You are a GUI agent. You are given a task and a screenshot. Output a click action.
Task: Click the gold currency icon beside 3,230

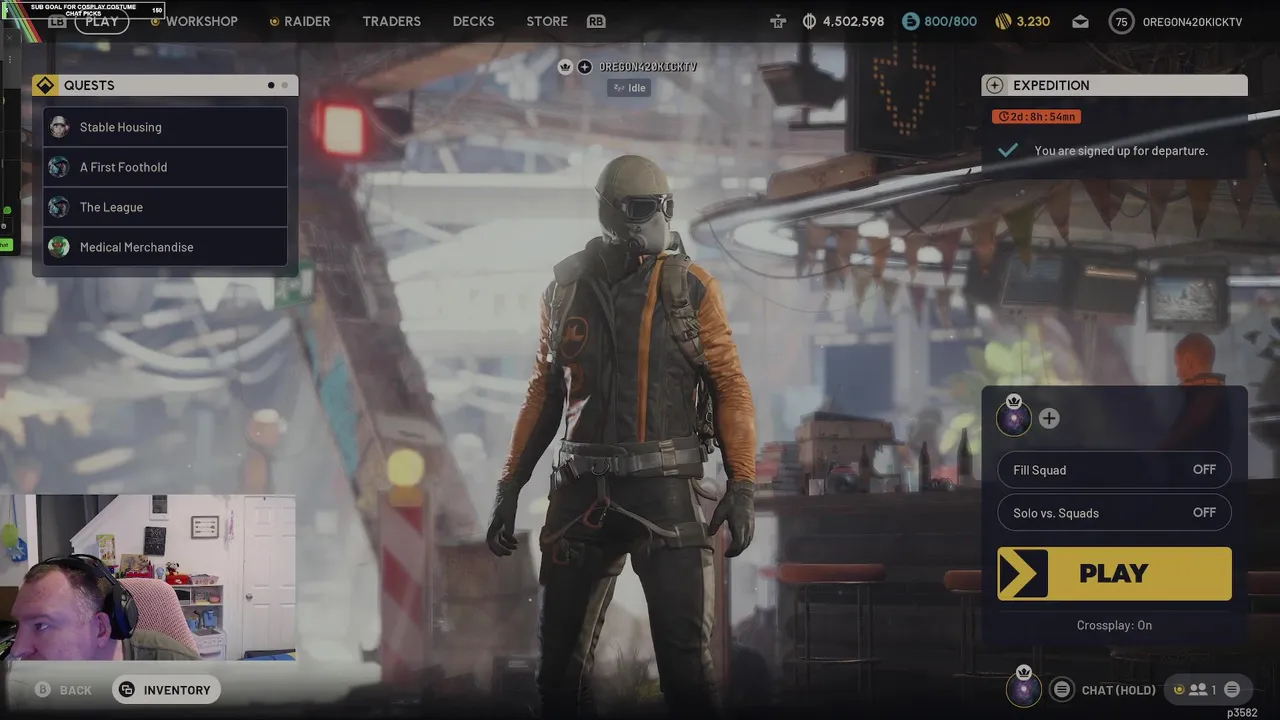pyautogui.click(x=1003, y=21)
